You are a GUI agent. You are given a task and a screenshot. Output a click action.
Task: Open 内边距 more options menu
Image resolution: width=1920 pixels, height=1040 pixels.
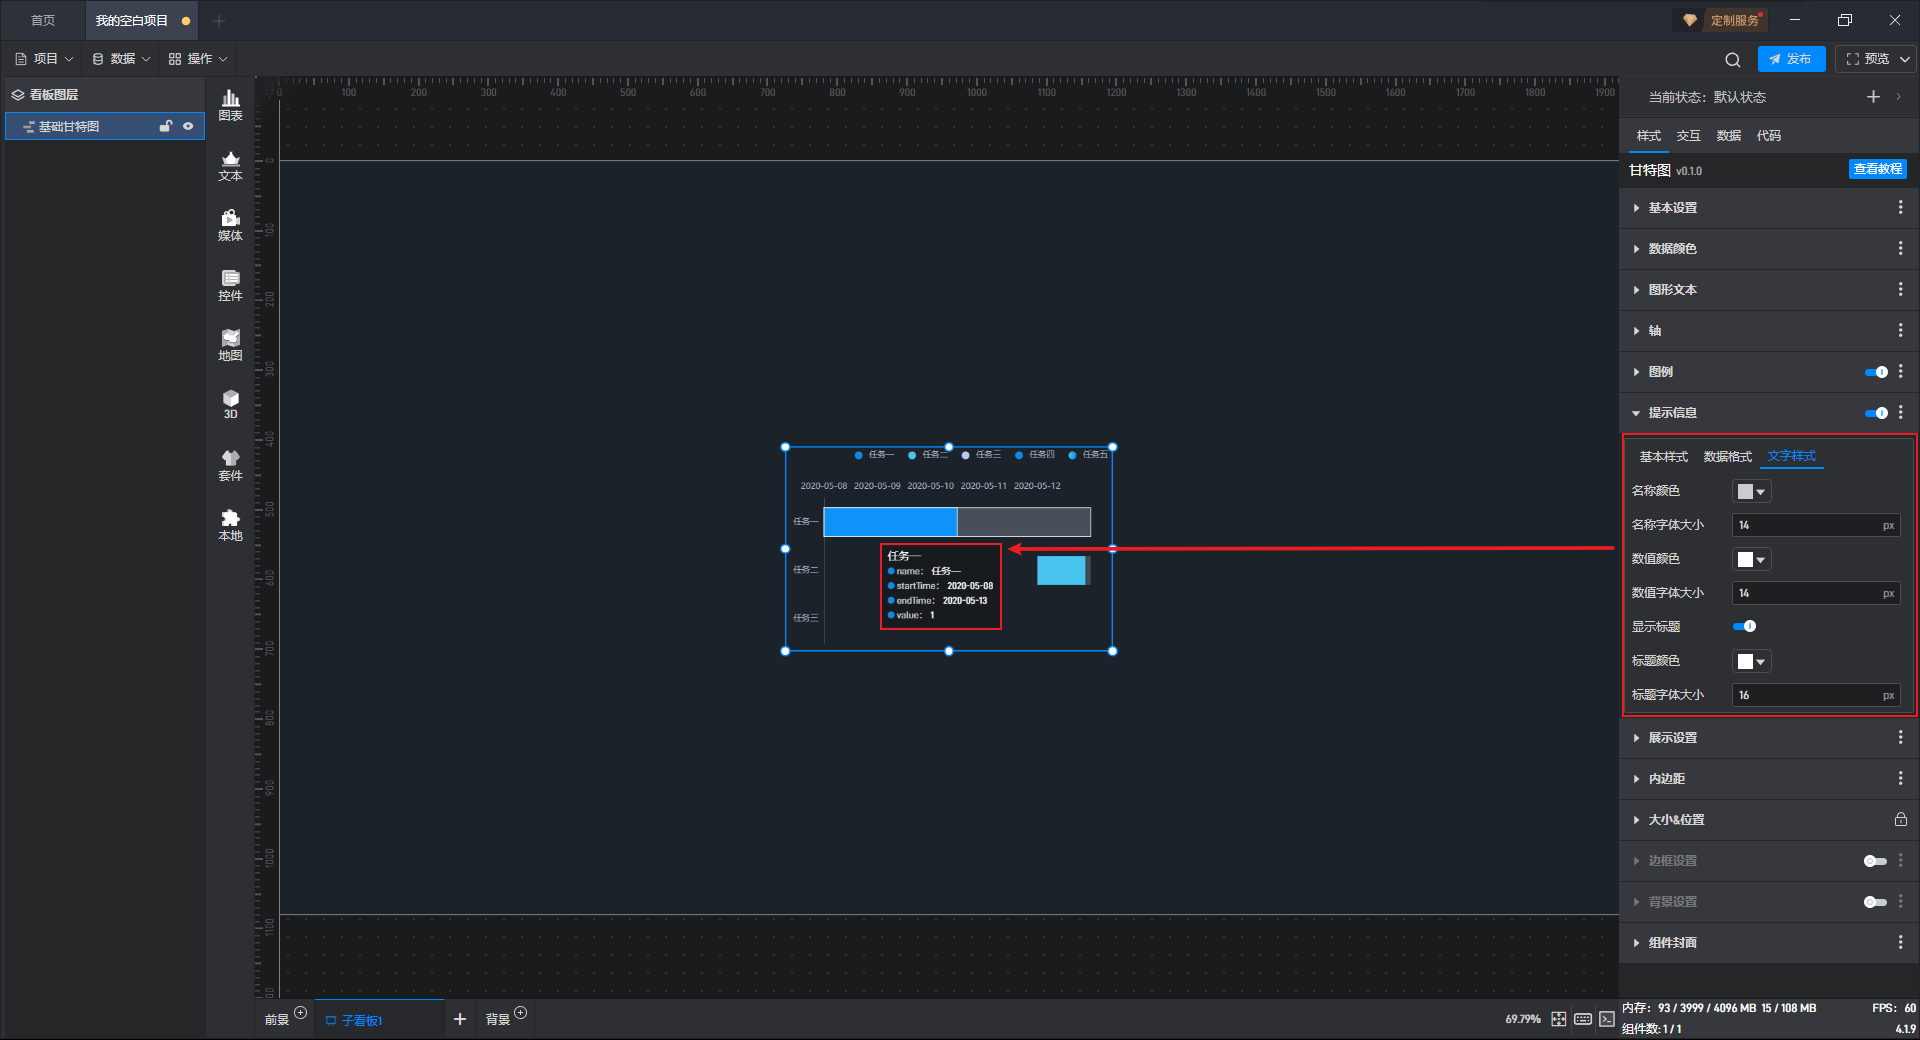[x=1900, y=778]
